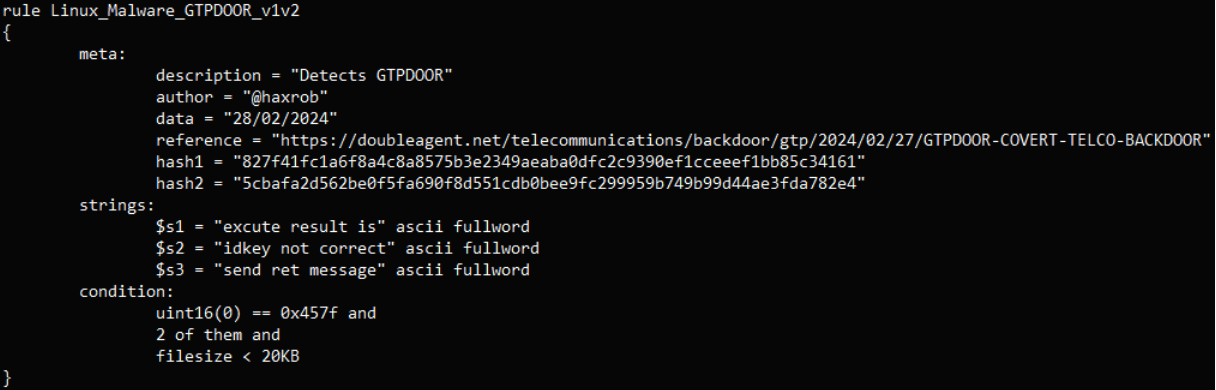Click the hash2 value starting with 5cbafa
The height and width of the screenshot is (390, 1216).
548,183
